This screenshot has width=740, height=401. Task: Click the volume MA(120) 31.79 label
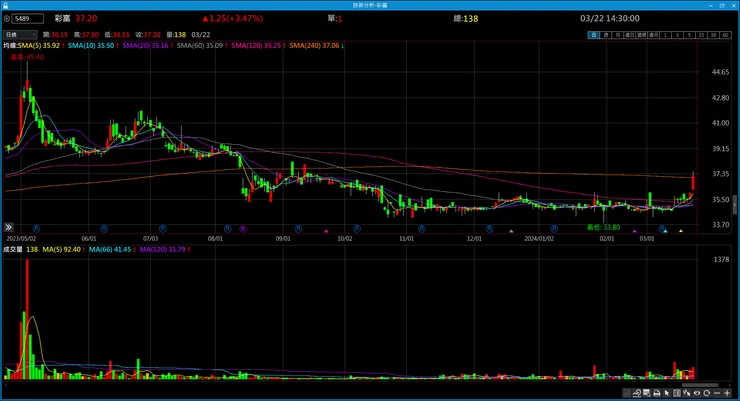click(163, 249)
